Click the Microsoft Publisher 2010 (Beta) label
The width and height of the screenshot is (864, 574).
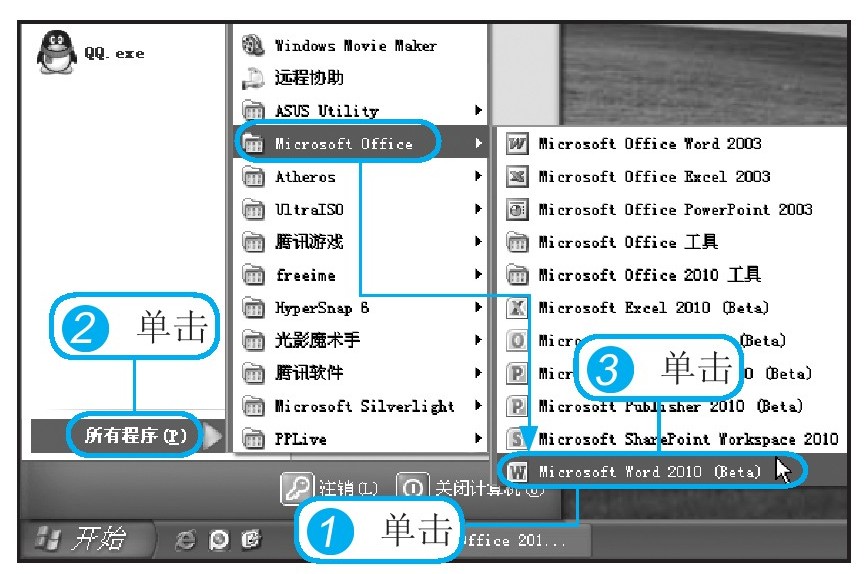click(x=670, y=407)
